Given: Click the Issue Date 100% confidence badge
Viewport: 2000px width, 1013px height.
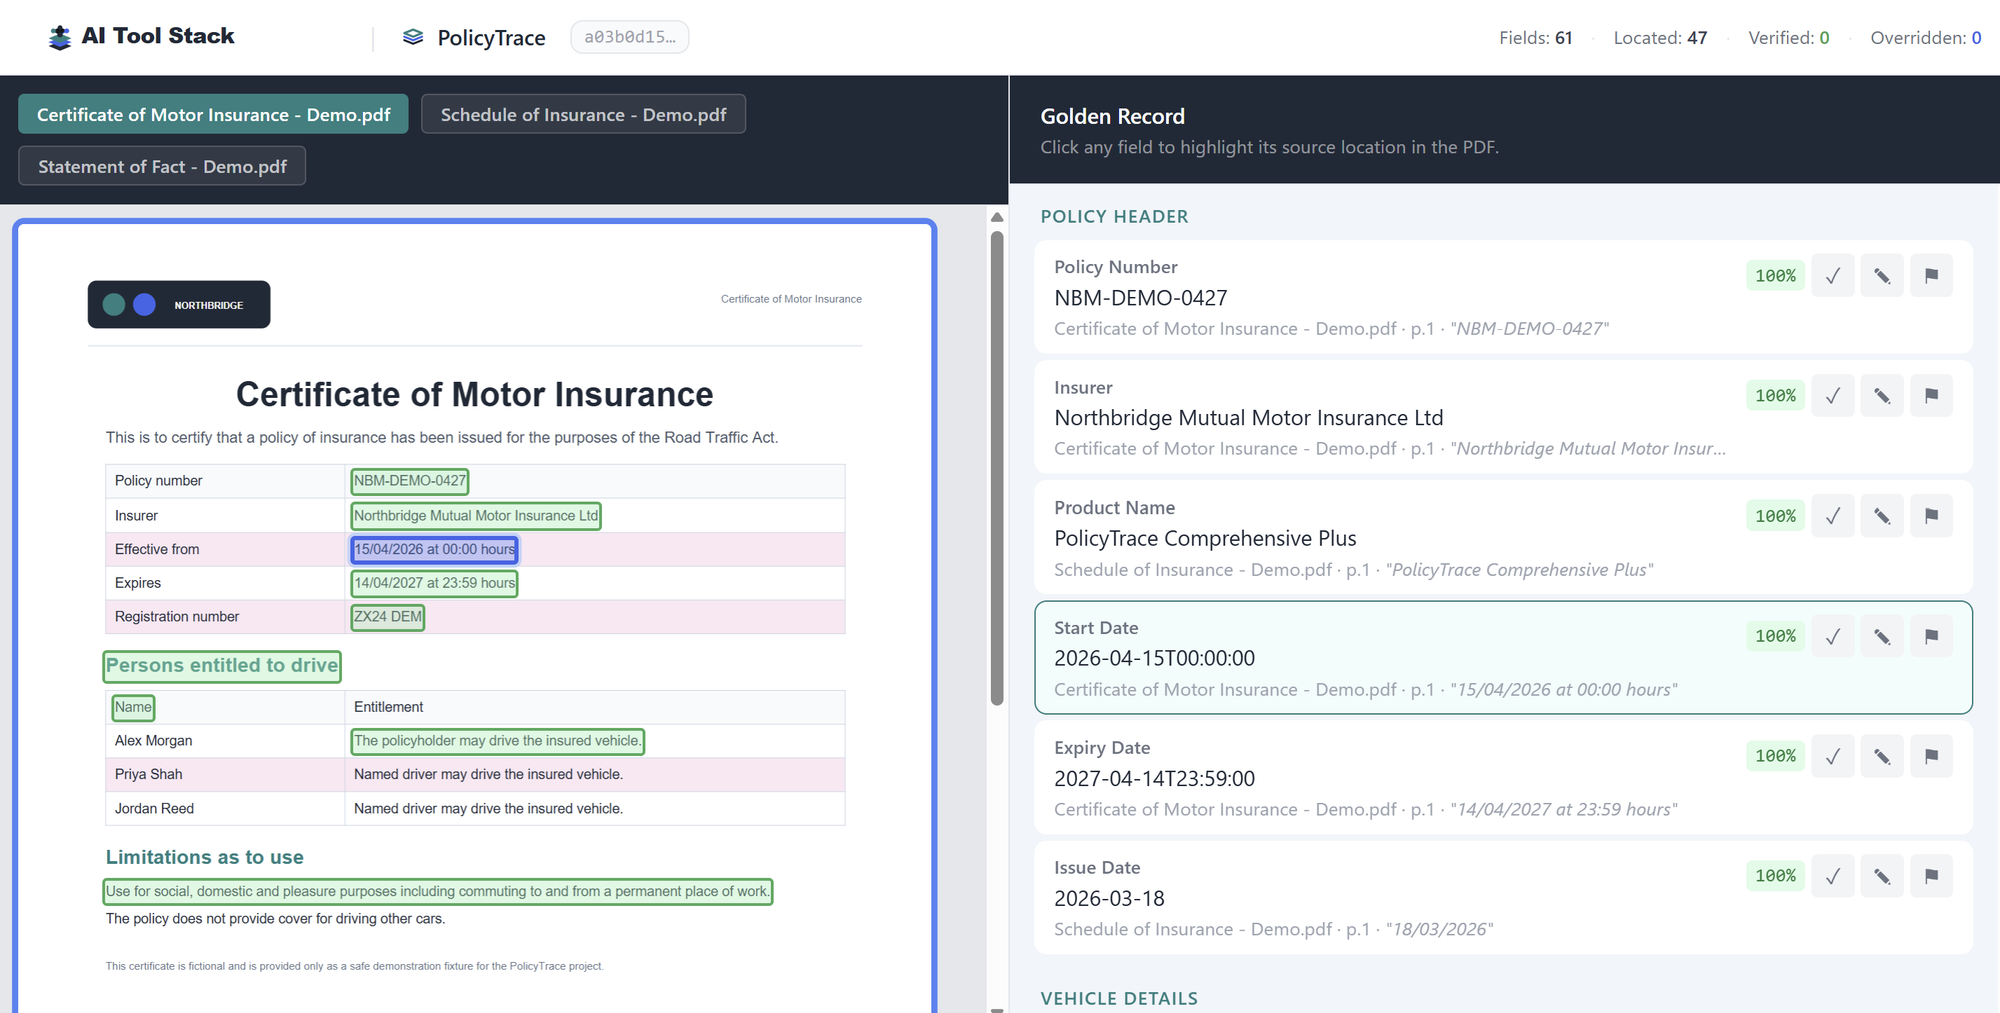Looking at the screenshot, I should click(1775, 876).
